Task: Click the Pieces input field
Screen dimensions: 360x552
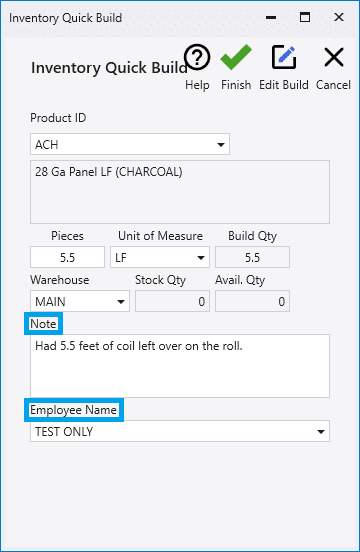Action: click(67, 257)
